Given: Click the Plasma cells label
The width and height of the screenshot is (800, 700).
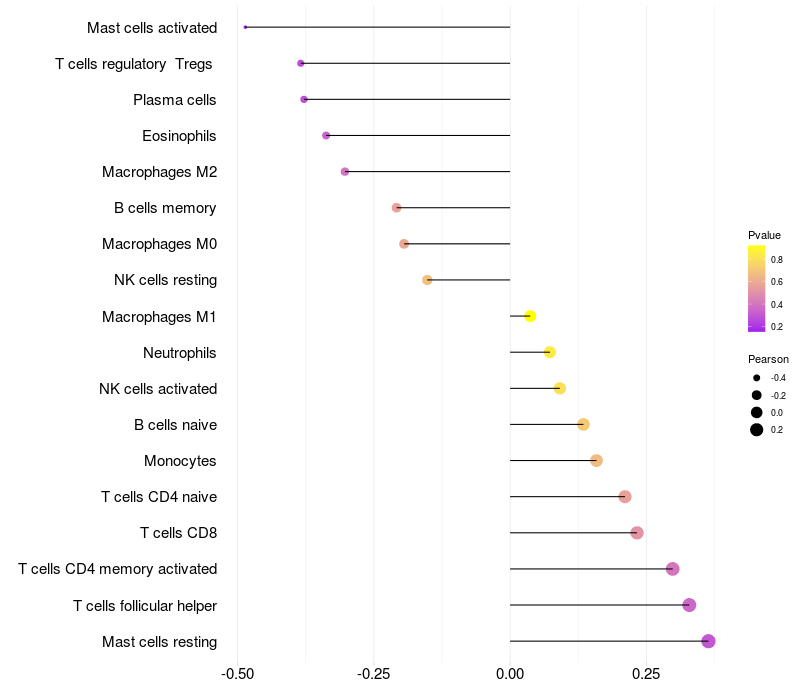Looking at the screenshot, I should coord(175,100).
